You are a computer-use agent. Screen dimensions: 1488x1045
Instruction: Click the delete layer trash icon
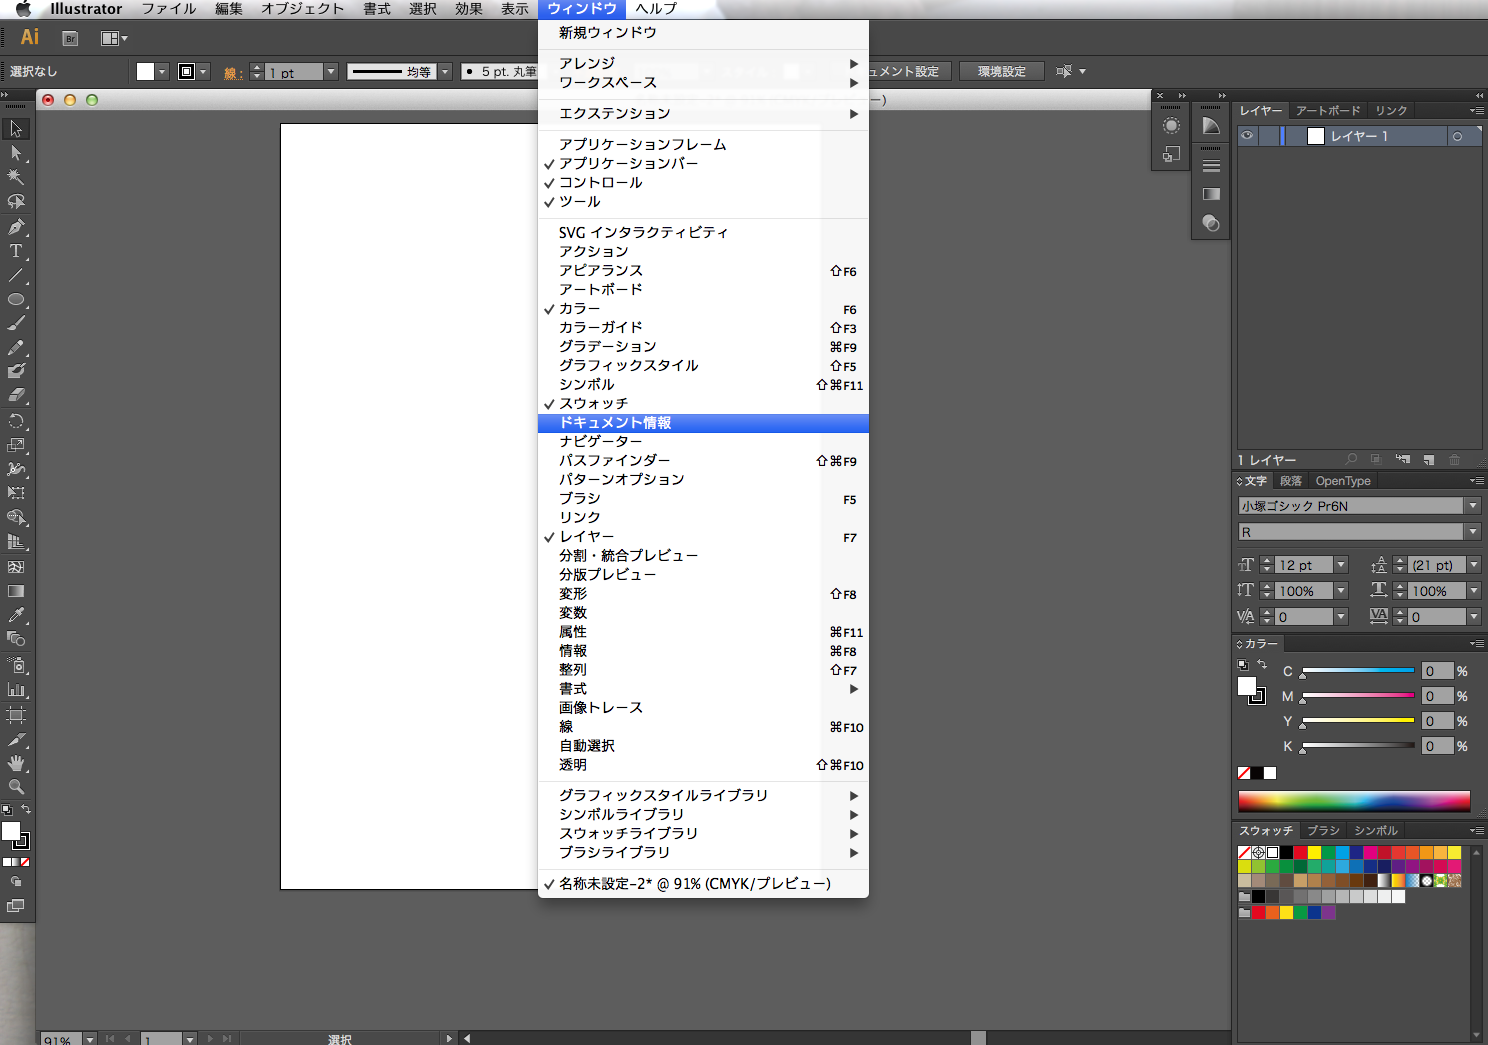point(1454,460)
